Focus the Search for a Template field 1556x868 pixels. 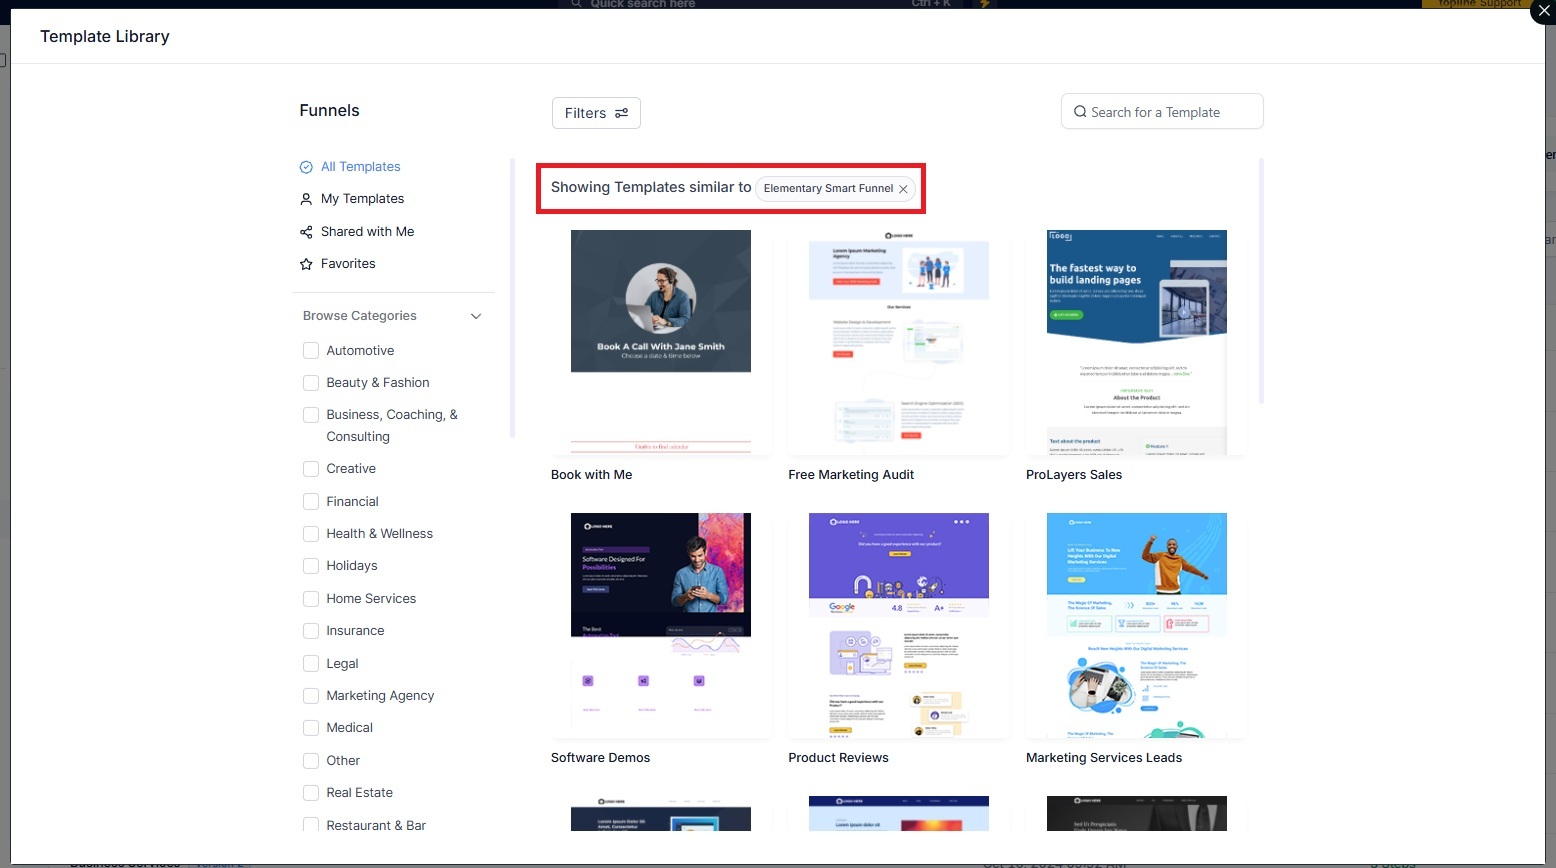coord(1162,112)
